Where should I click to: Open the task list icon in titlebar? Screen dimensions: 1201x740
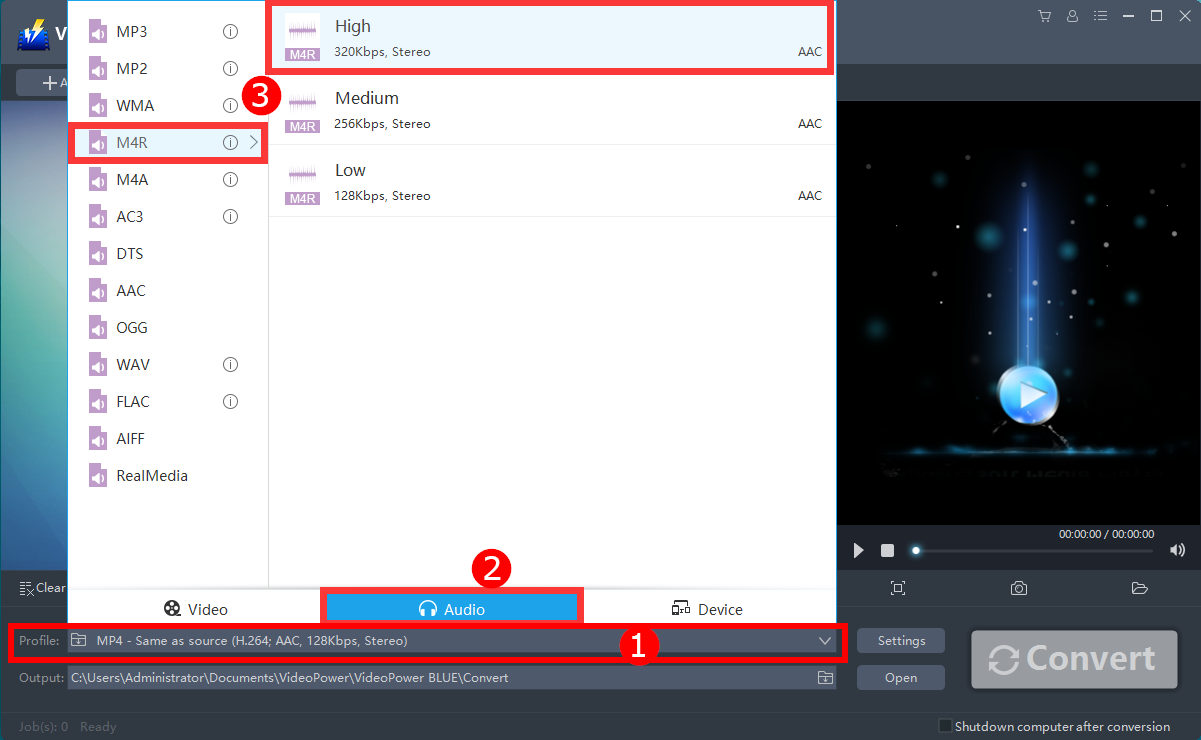click(1100, 15)
